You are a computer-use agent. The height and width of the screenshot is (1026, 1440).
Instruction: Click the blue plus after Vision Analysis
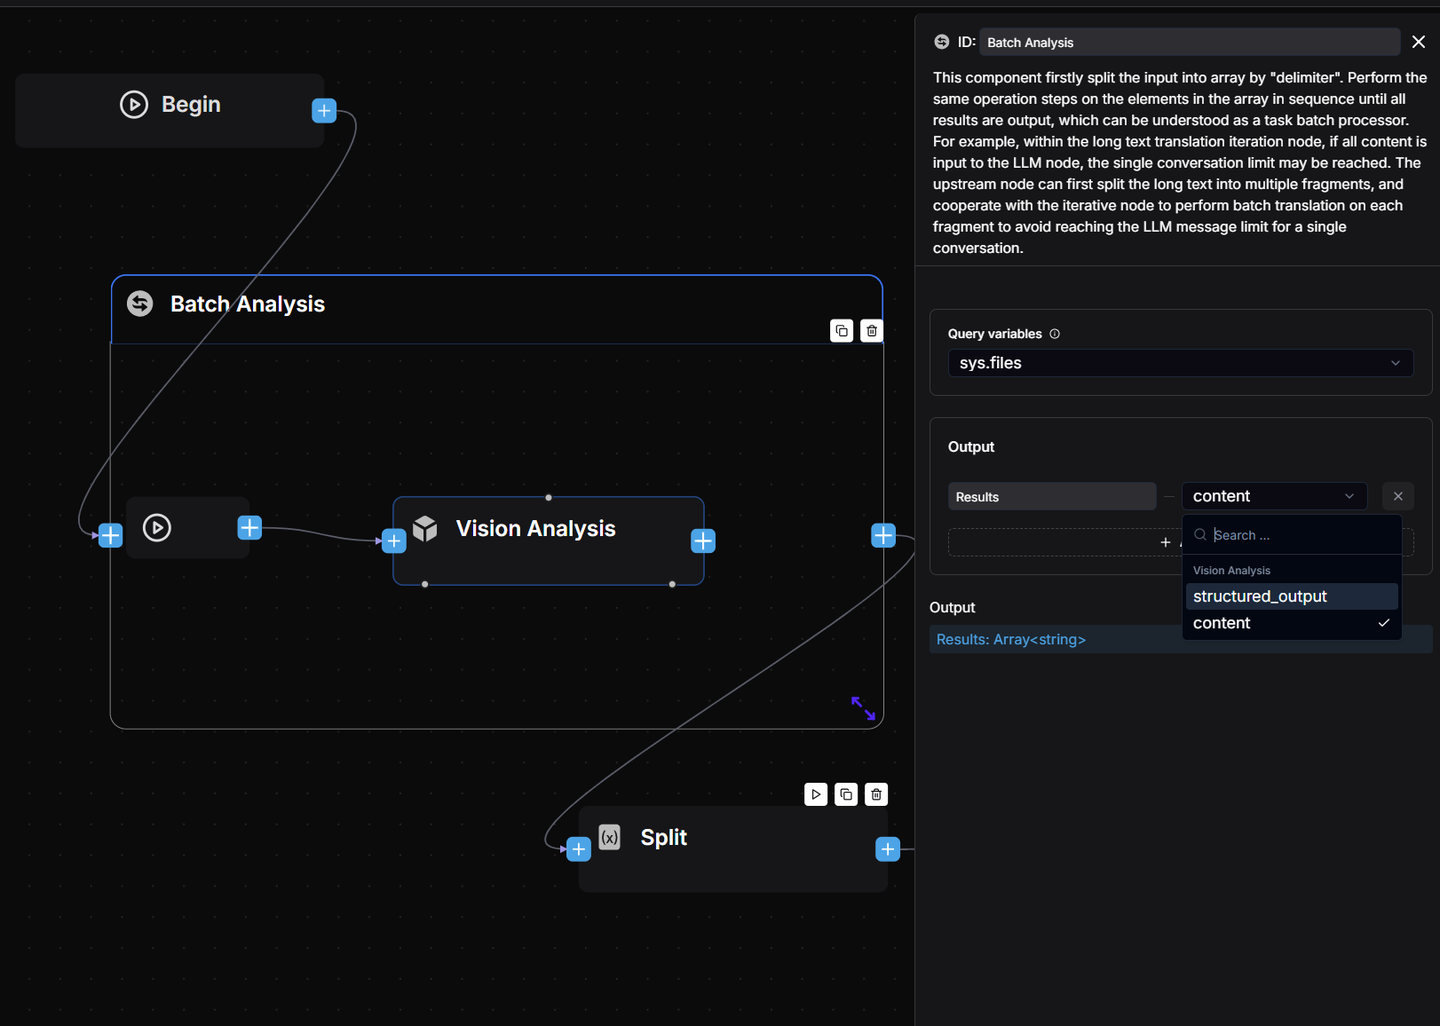[x=703, y=540]
